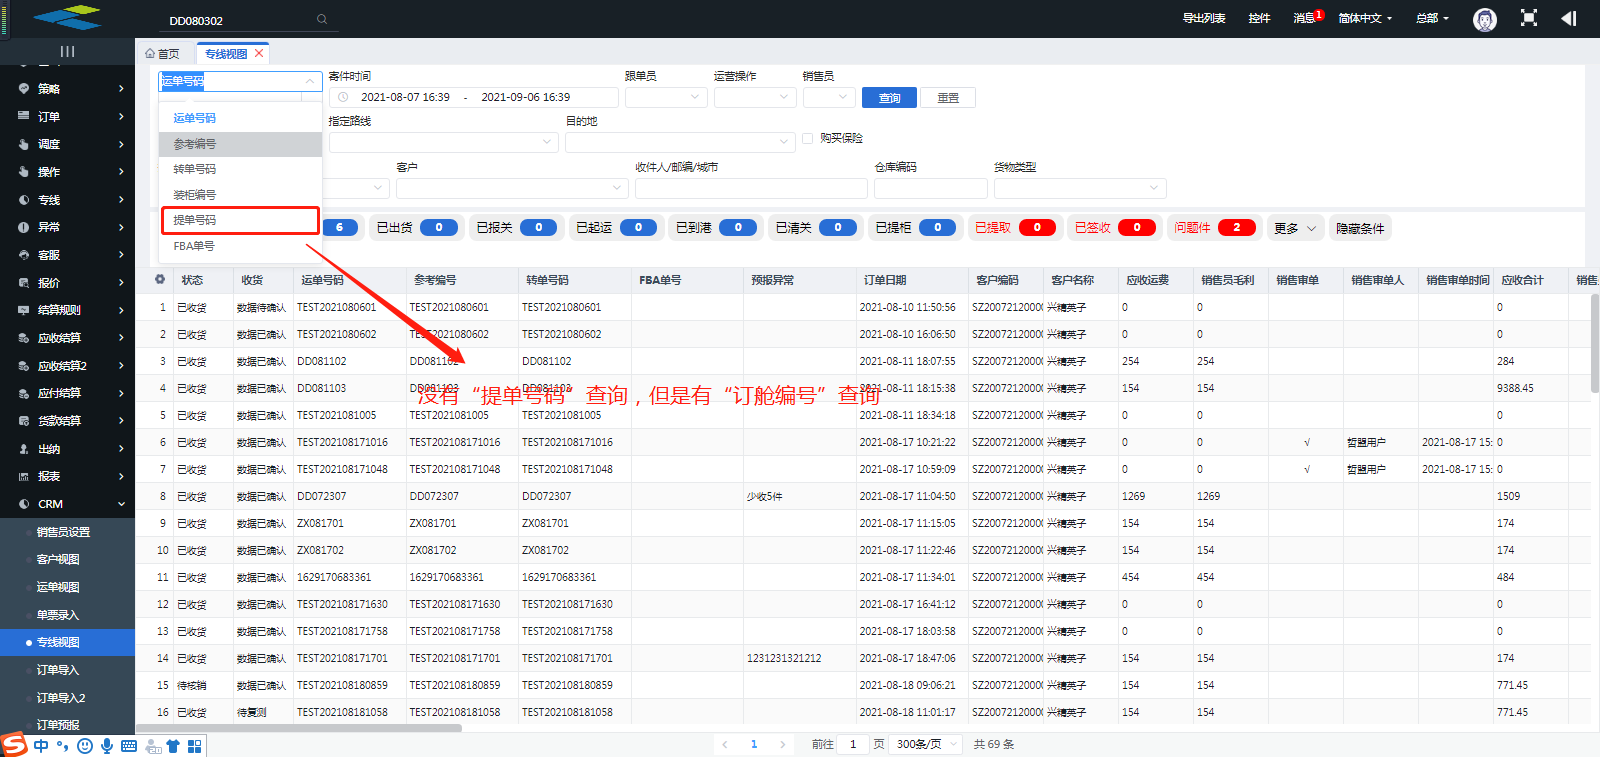1600x757 pixels.
Task: Open the 运营操作 dropdown
Action: 755,97
